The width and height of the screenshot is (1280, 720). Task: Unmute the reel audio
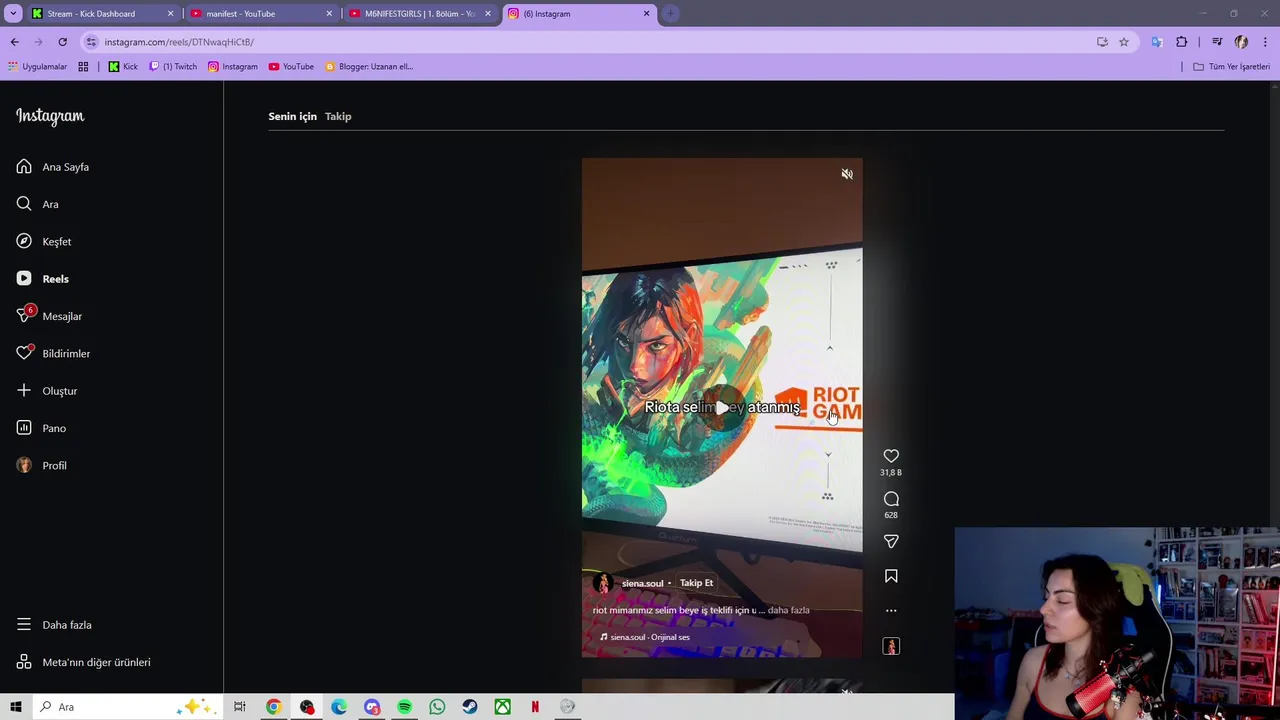(847, 174)
